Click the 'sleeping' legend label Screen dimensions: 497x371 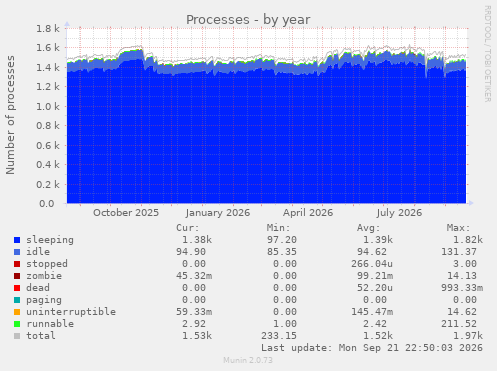click(50, 240)
